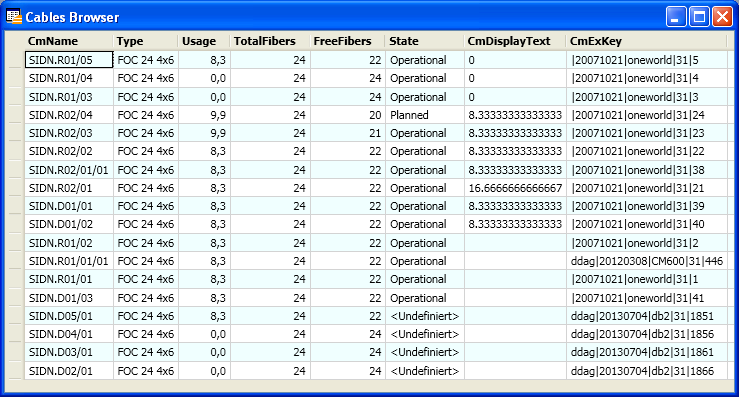Image resolution: width=739 pixels, height=397 pixels.
Task: Click the FreeFibers column header
Action: pos(347,41)
